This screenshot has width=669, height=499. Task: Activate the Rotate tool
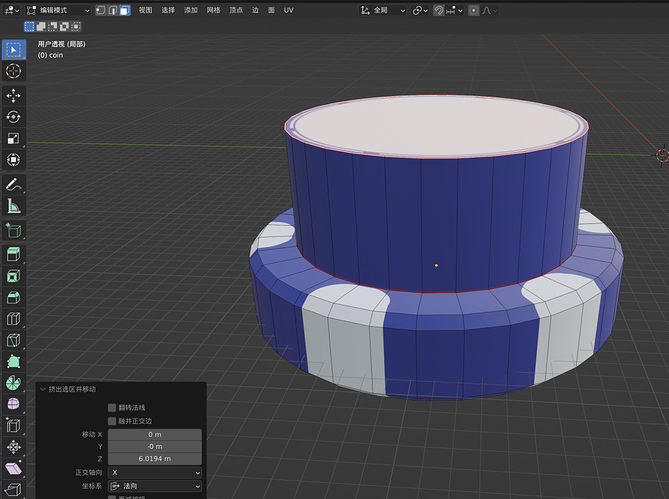point(13,117)
